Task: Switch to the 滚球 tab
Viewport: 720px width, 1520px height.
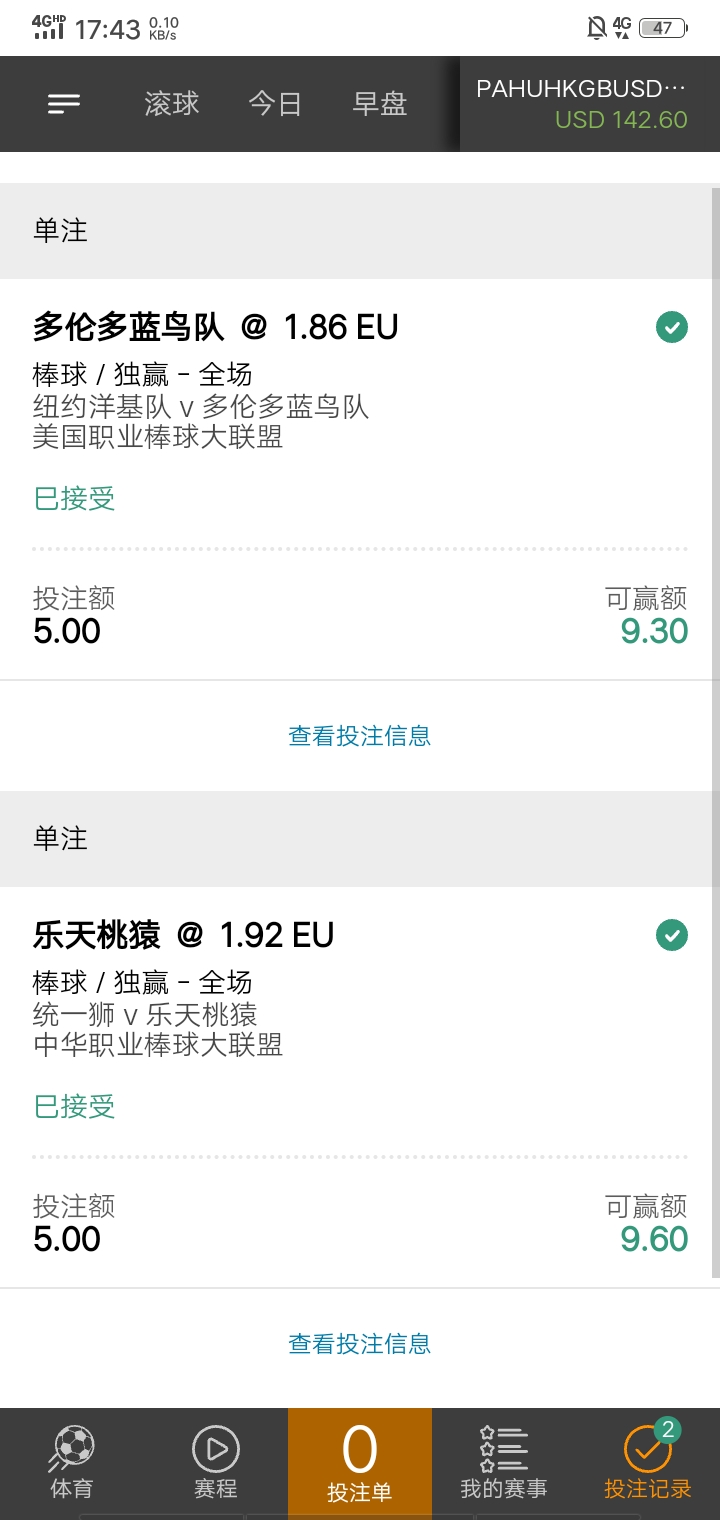Action: point(172,104)
